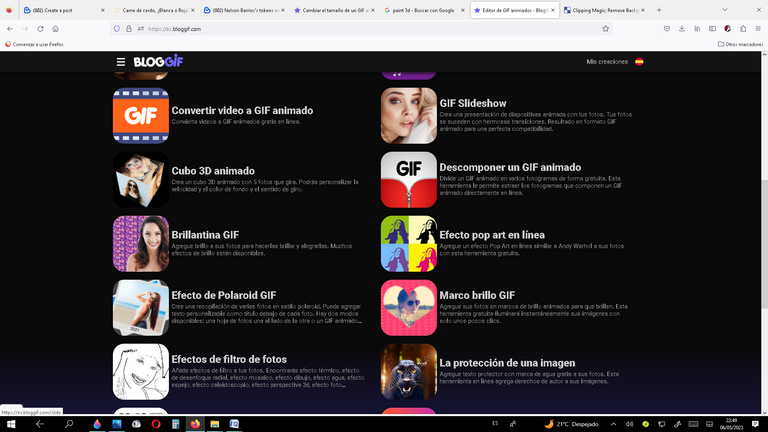Screen dimensions: 768x432
Task: Go to Firefox home page
Action: (55, 29)
